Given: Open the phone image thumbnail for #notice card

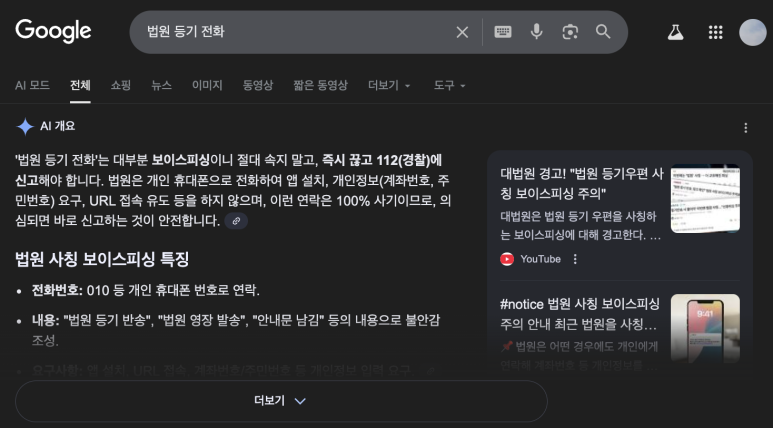Looking at the screenshot, I should [x=705, y=328].
